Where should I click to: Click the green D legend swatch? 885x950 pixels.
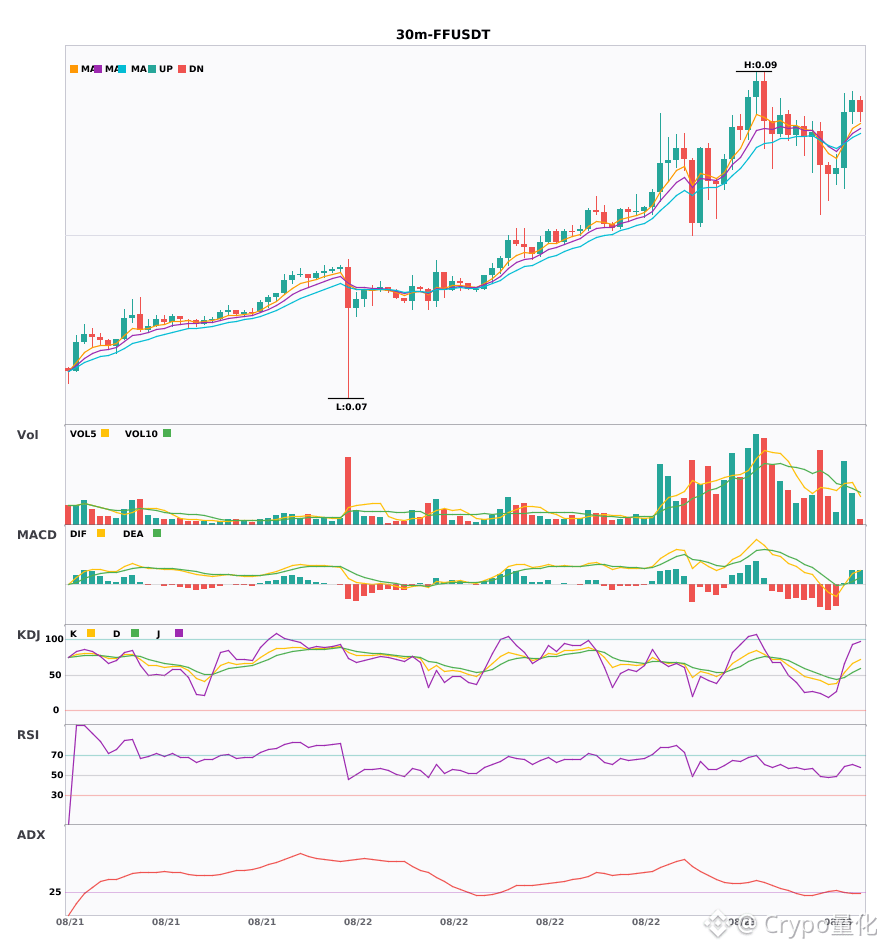135,633
